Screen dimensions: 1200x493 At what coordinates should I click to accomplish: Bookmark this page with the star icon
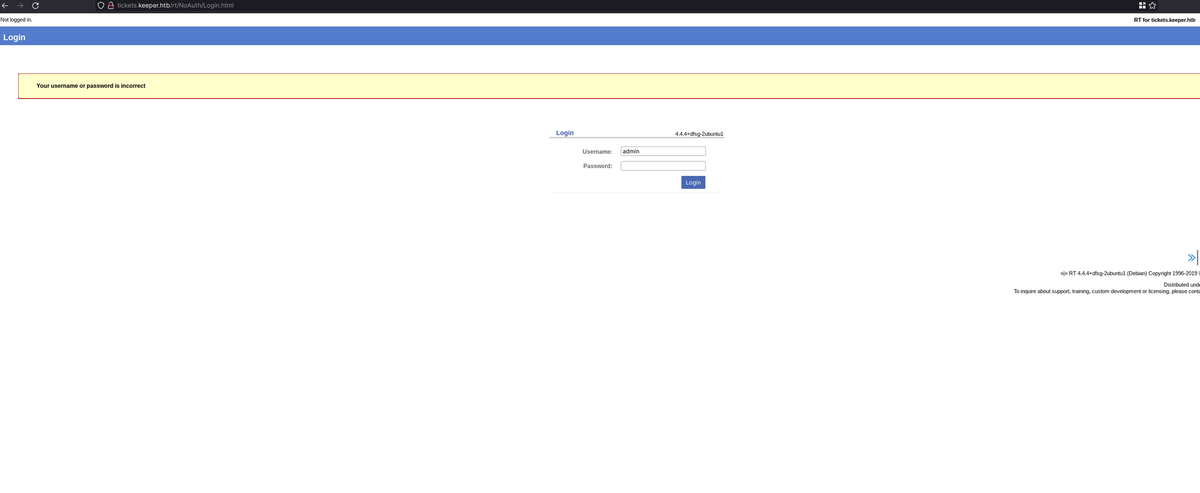point(1153,6)
